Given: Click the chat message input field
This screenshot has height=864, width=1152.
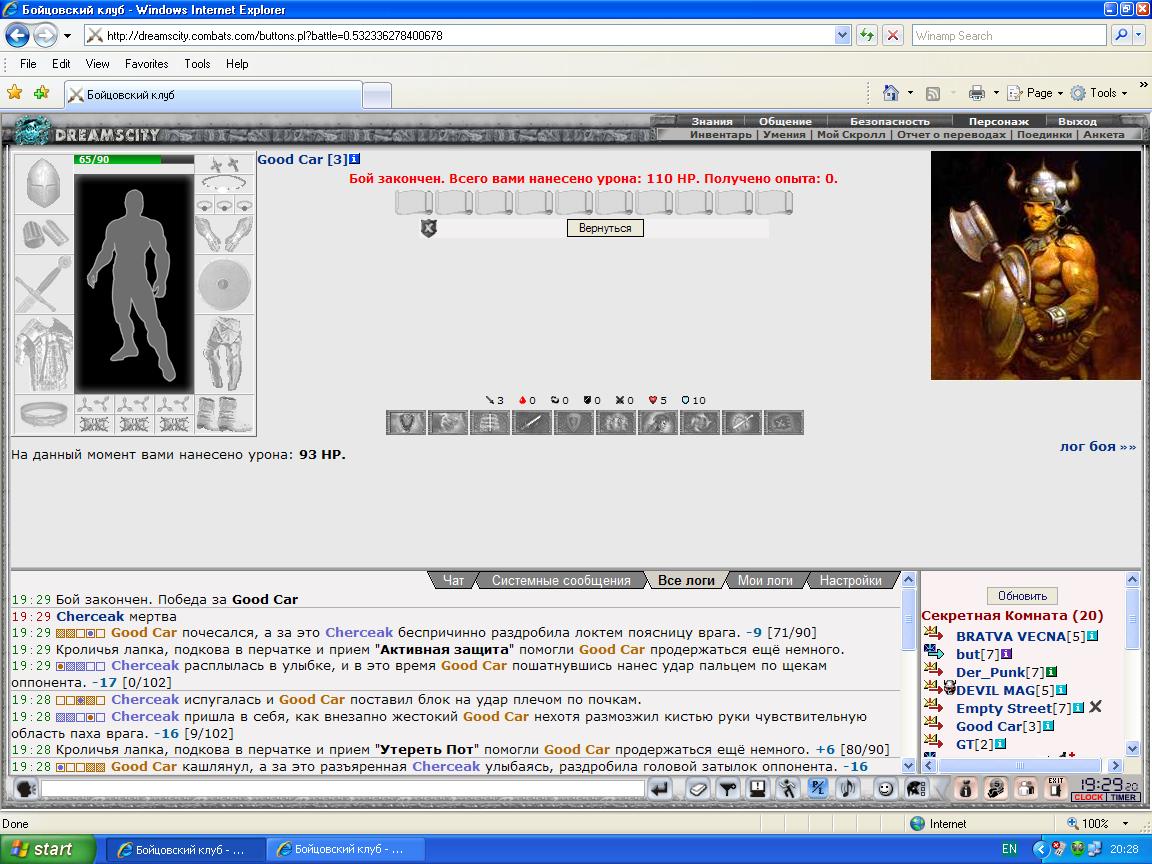Looking at the screenshot, I should [342, 788].
